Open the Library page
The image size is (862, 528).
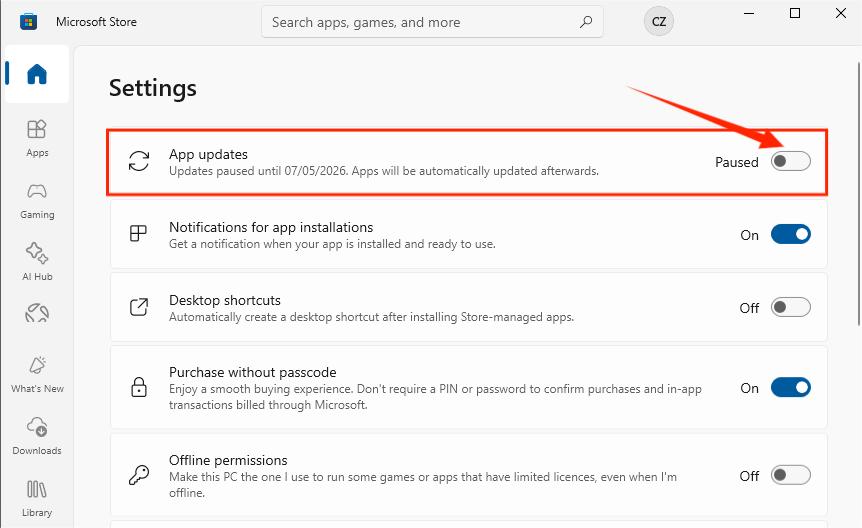point(37,498)
